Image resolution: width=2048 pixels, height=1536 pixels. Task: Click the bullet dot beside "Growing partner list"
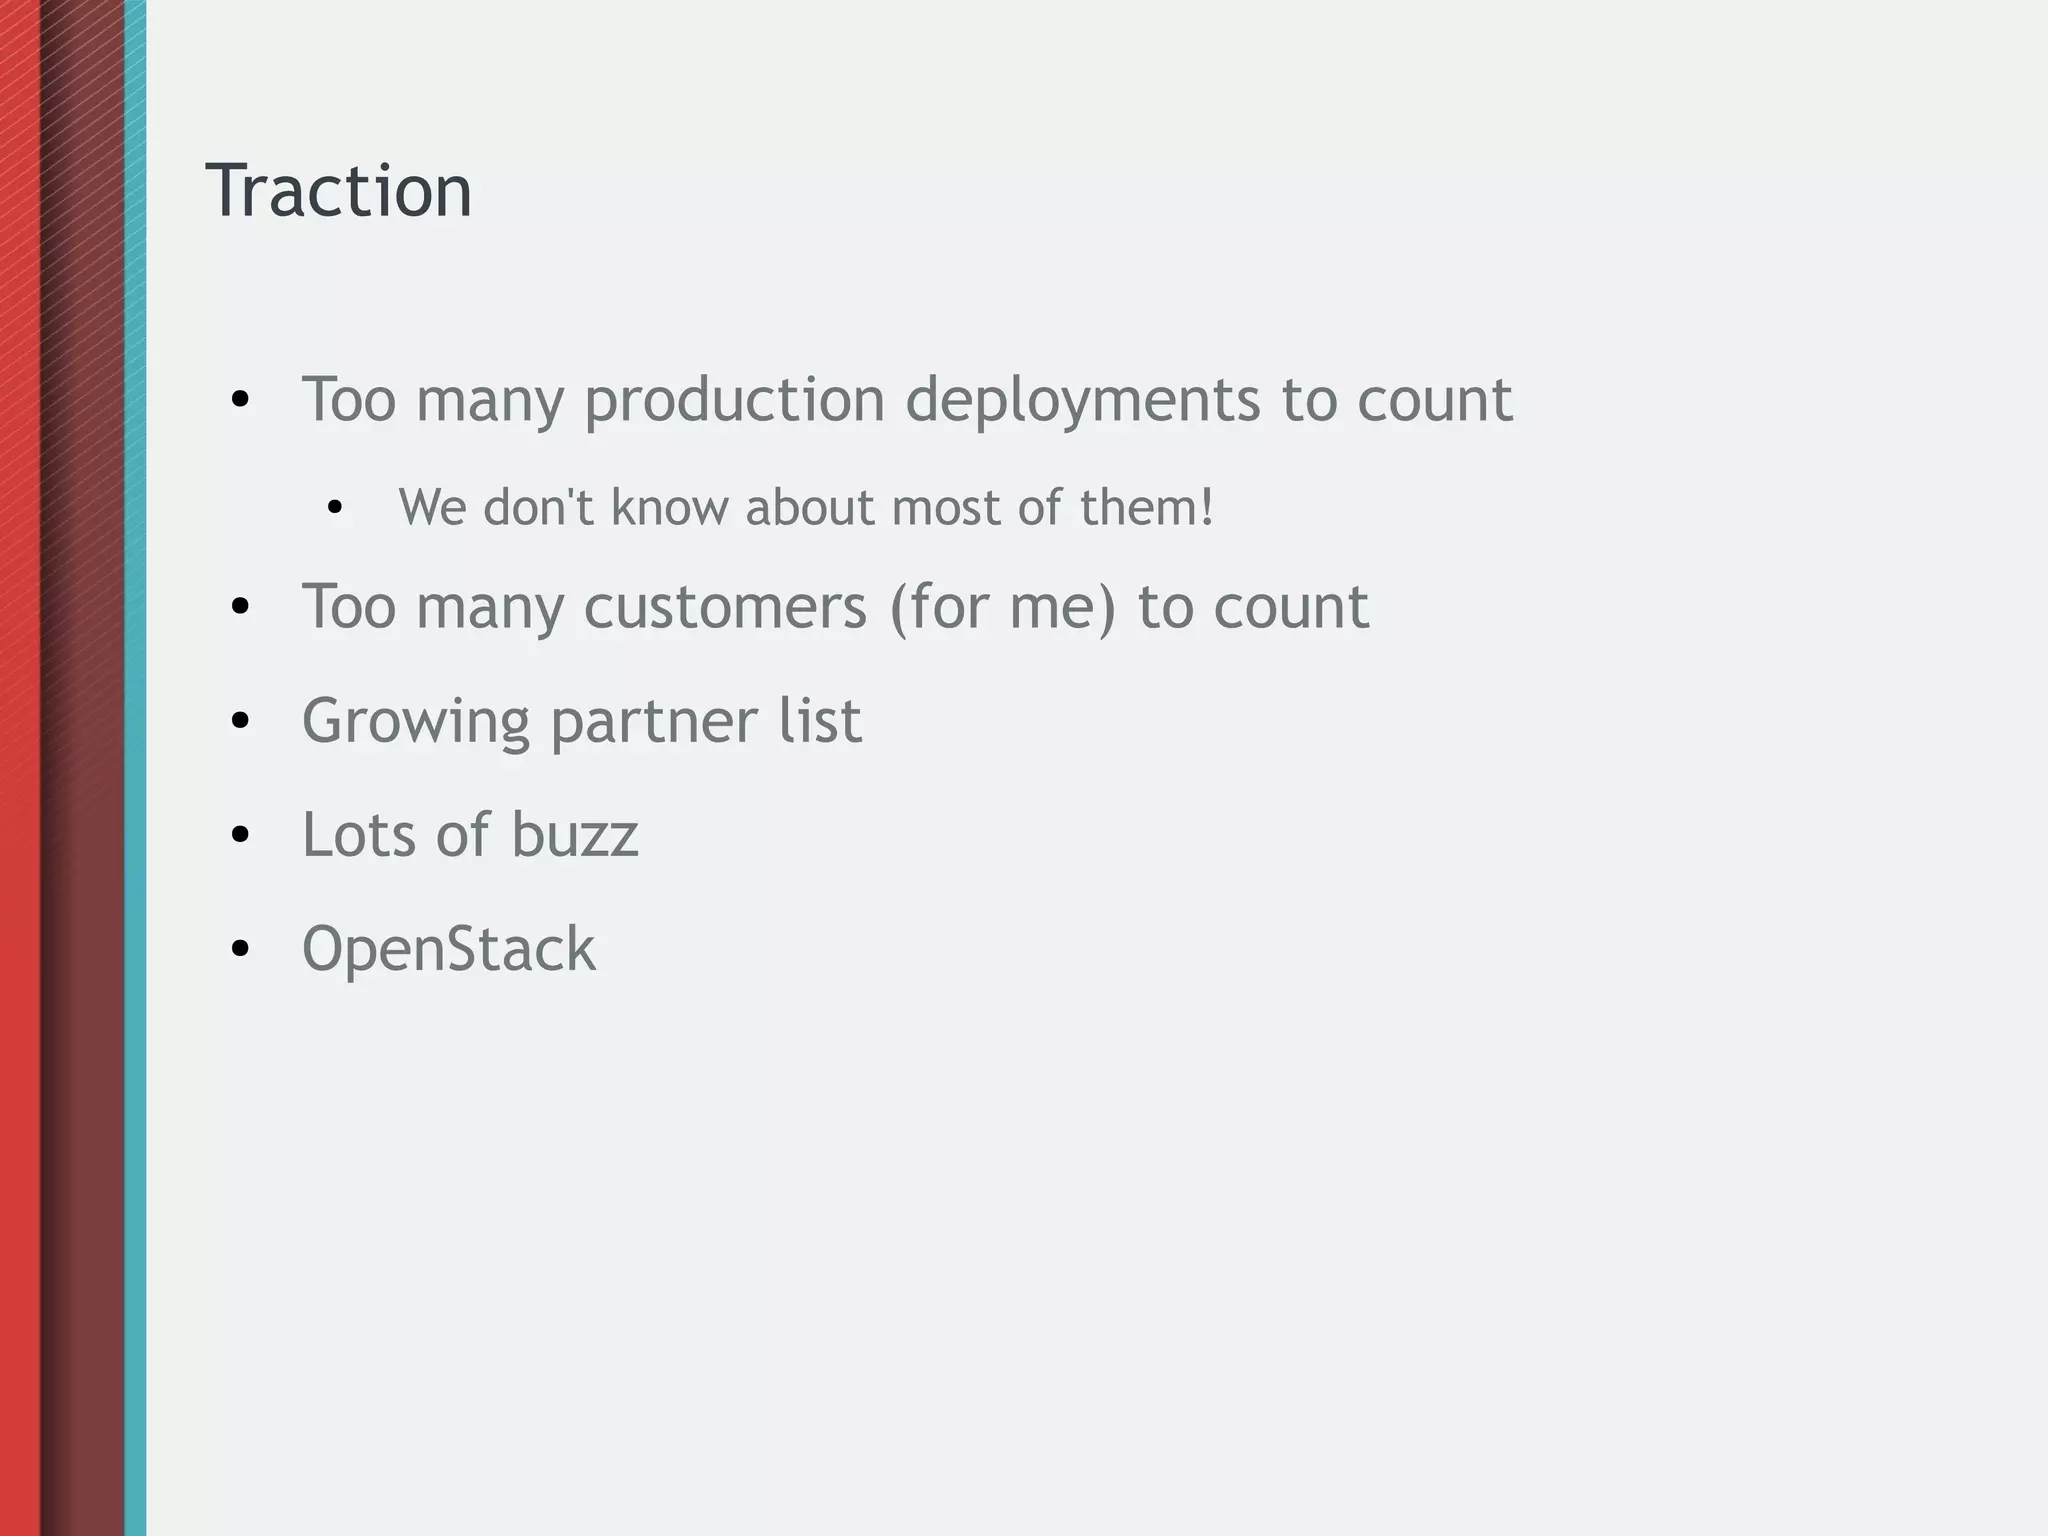pyautogui.click(x=239, y=721)
